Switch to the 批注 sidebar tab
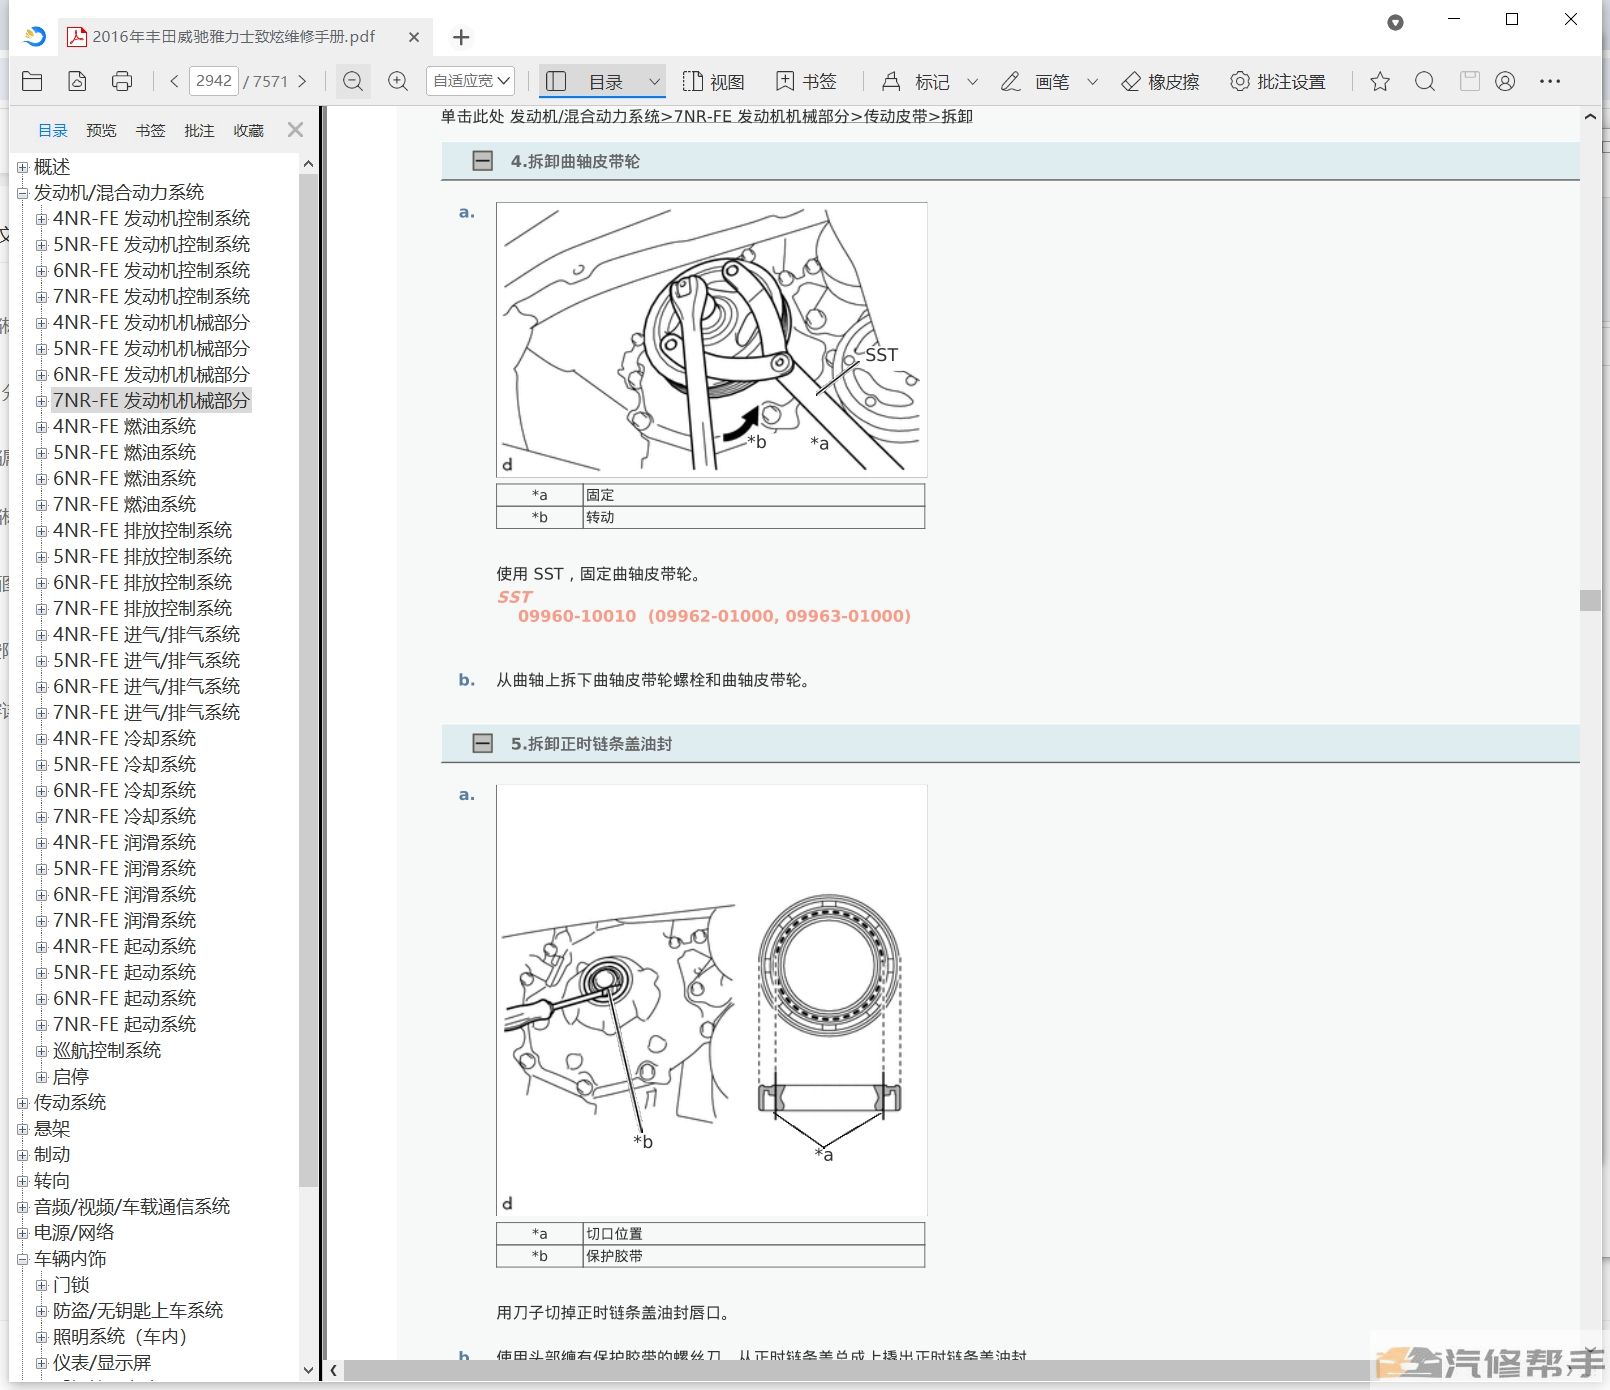This screenshot has width=1610, height=1390. 199,130
